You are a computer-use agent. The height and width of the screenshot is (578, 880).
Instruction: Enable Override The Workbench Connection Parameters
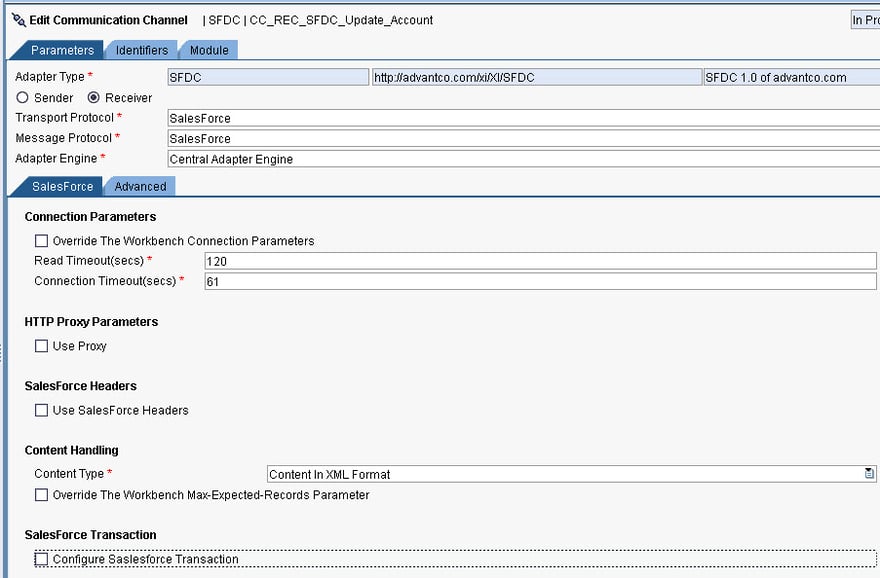[41, 240]
